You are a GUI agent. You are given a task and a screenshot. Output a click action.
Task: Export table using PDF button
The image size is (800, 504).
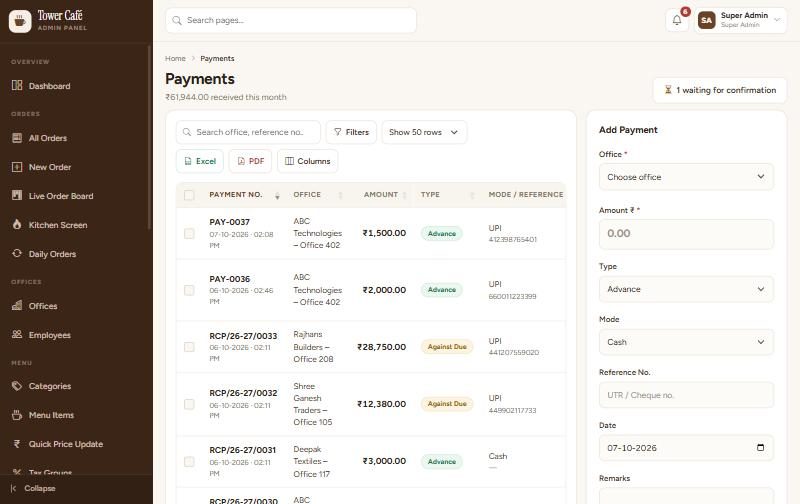pyautogui.click(x=250, y=161)
